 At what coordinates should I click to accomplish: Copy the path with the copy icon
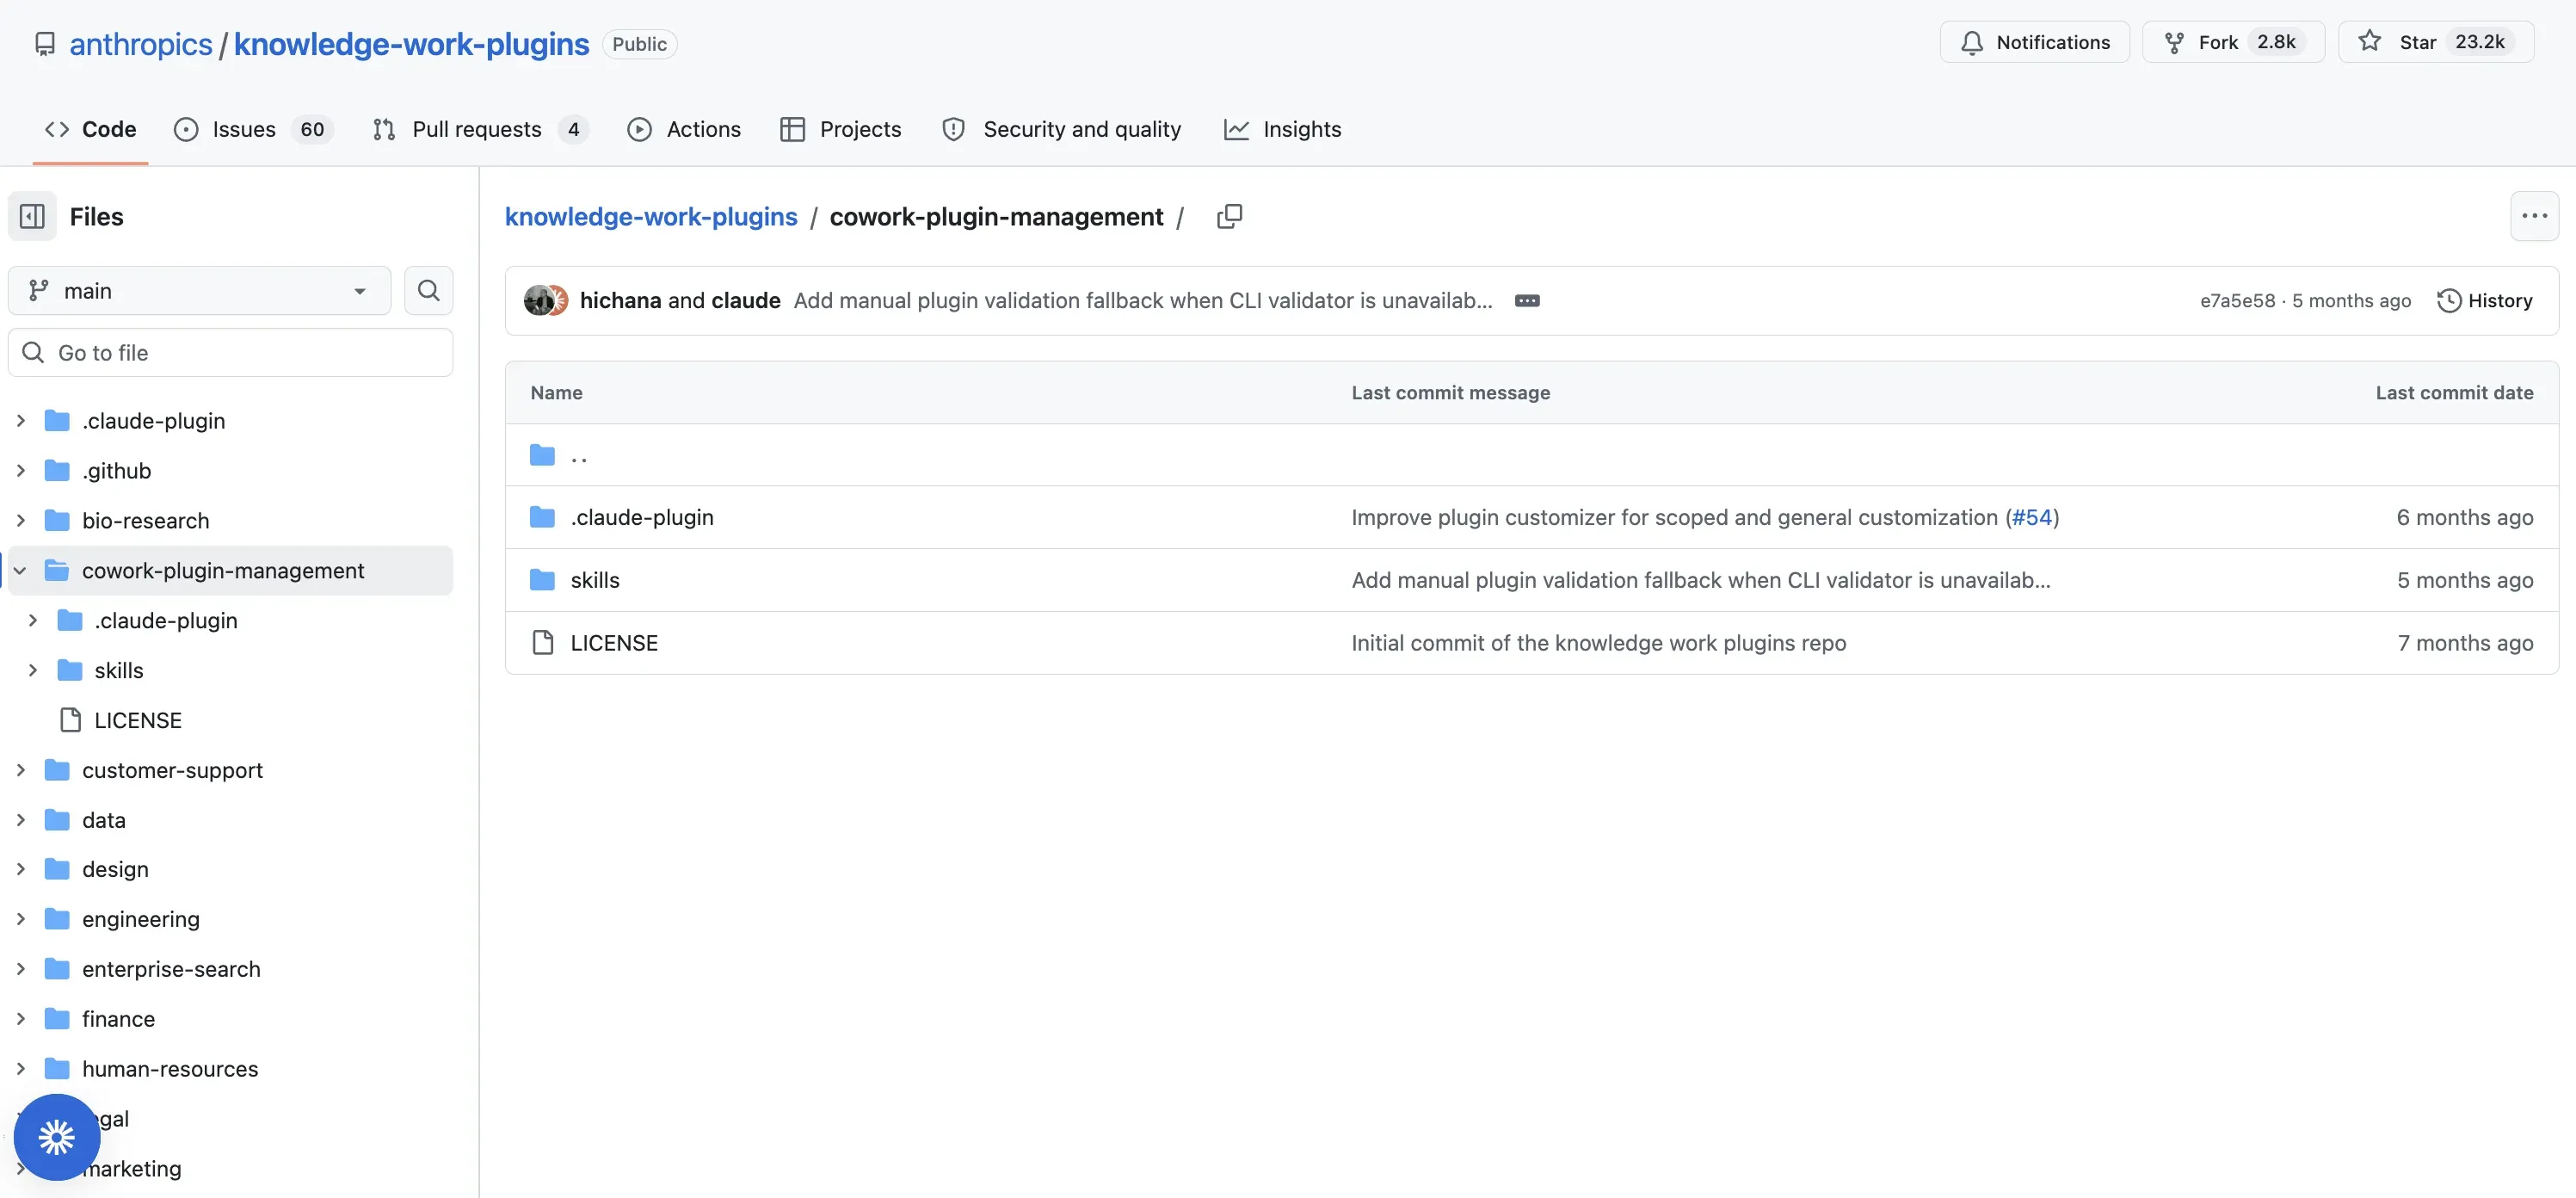(x=1229, y=216)
